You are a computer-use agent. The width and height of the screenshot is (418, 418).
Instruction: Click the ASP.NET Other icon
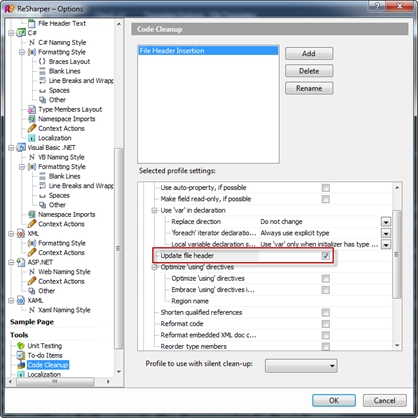click(32, 291)
